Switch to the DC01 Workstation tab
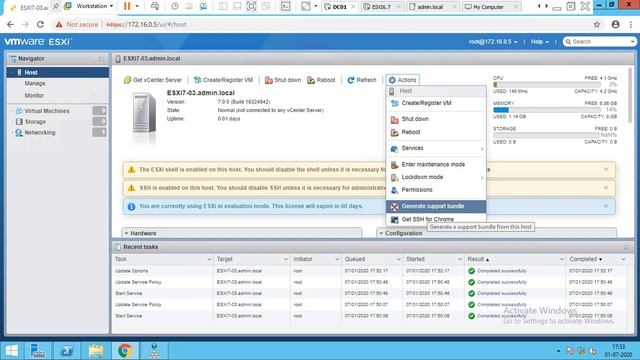This screenshot has width=640, height=360. click(x=339, y=7)
